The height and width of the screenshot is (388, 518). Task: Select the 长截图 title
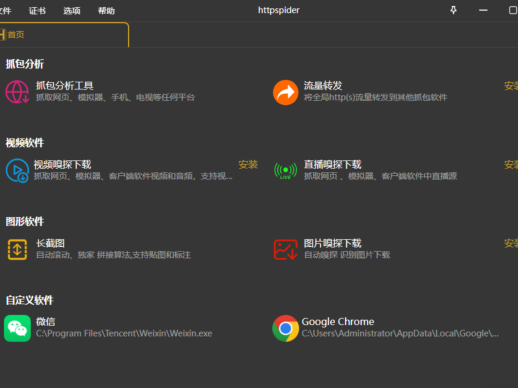point(50,243)
